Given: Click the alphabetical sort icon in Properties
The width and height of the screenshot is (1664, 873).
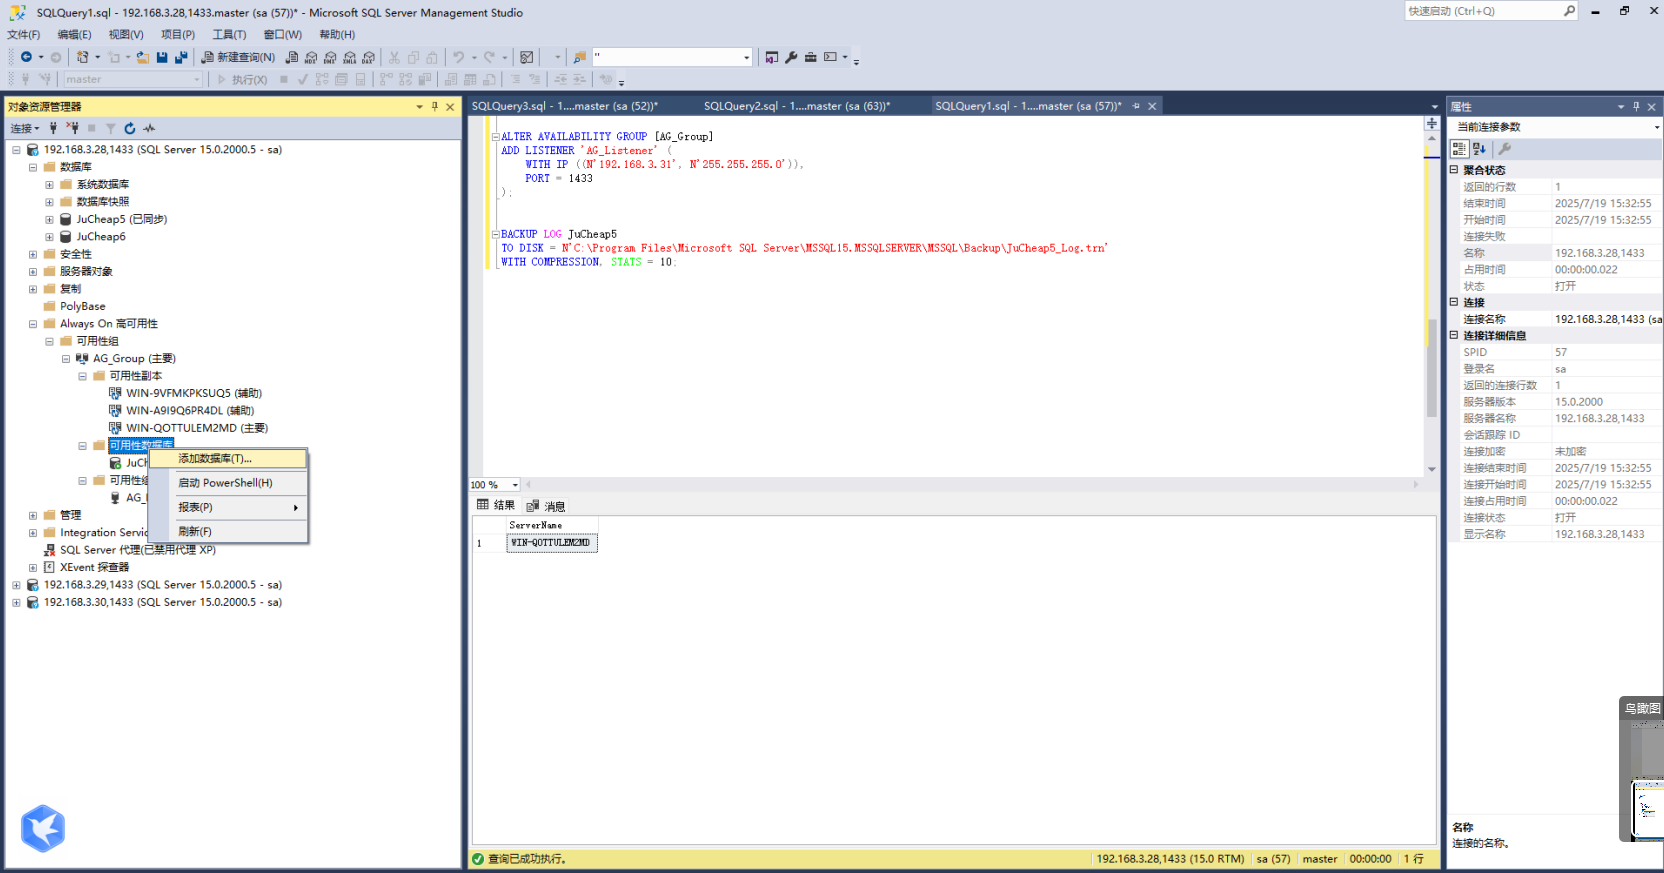Looking at the screenshot, I should pyautogui.click(x=1479, y=149).
